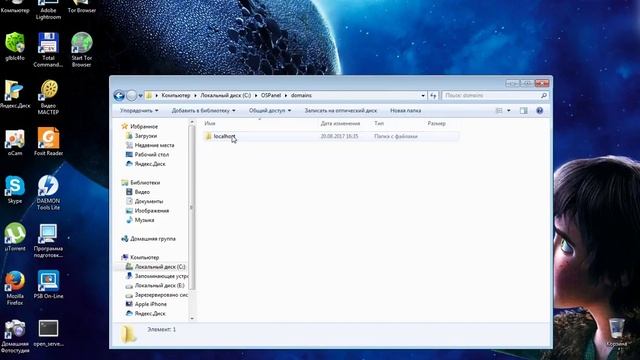Image resolution: width=640 pixels, height=360 pixels.
Task: Expand the address bar history dropdown
Action: click(x=423, y=96)
